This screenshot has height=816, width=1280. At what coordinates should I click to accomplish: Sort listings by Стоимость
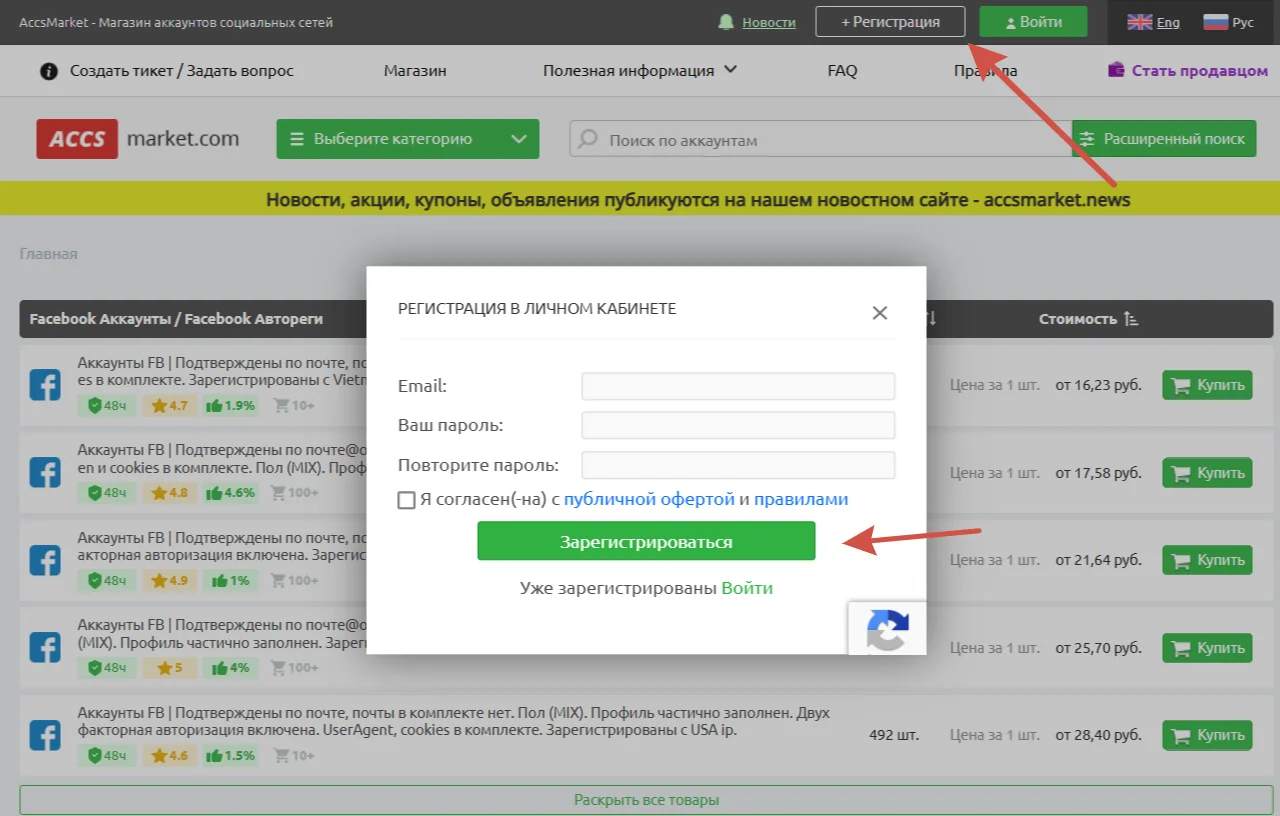1088,319
